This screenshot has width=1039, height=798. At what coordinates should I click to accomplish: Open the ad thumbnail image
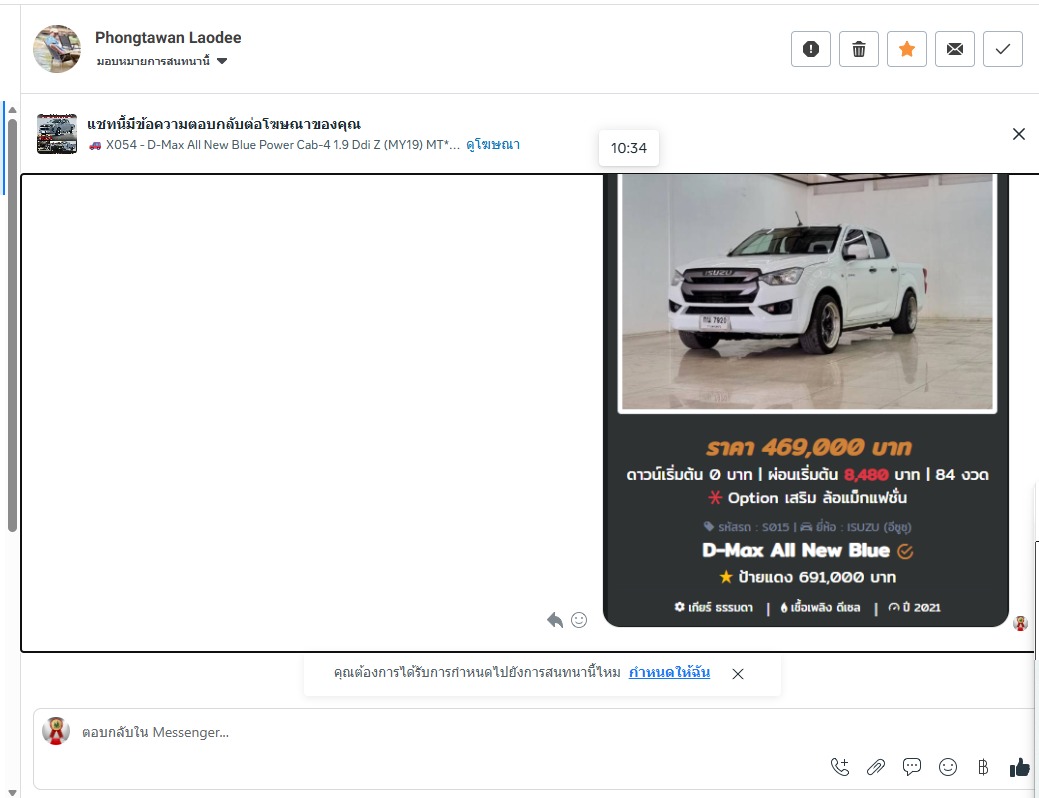tap(57, 134)
